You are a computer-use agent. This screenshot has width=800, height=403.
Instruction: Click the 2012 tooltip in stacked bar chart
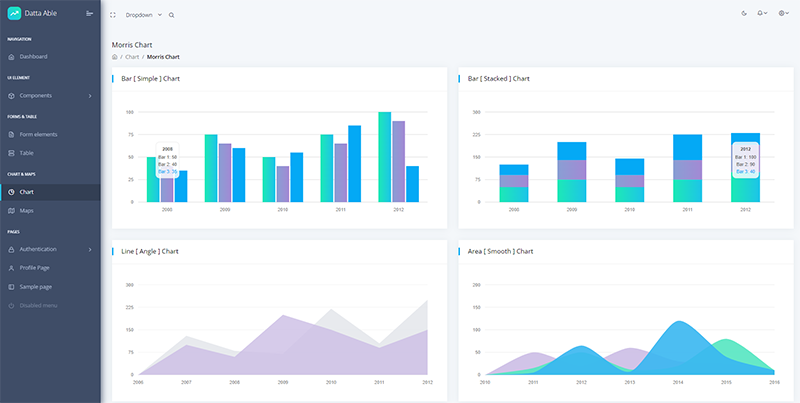point(745,160)
